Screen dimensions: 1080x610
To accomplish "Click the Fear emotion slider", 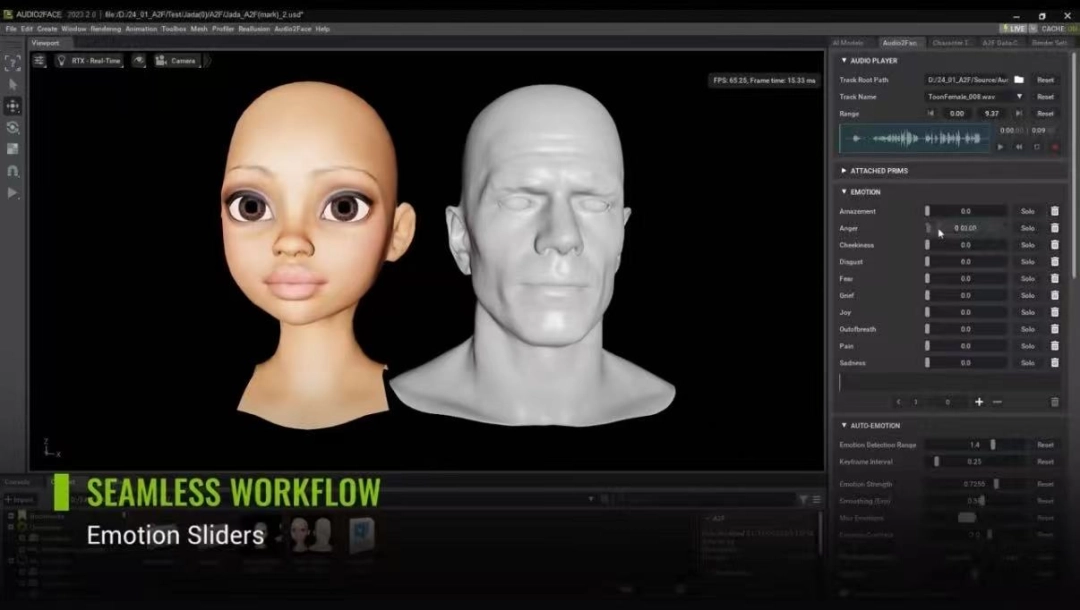I will [965, 279].
